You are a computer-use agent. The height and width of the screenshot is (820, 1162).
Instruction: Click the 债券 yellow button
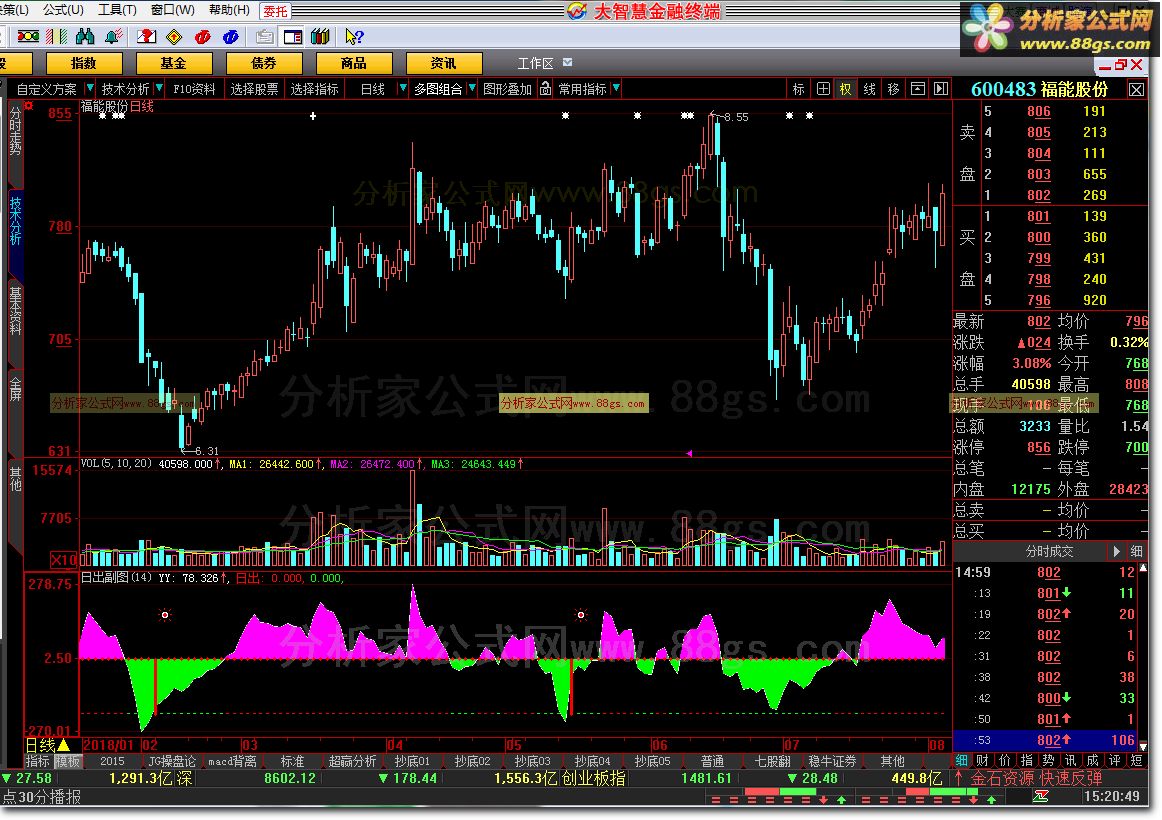(x=263, y=63)
